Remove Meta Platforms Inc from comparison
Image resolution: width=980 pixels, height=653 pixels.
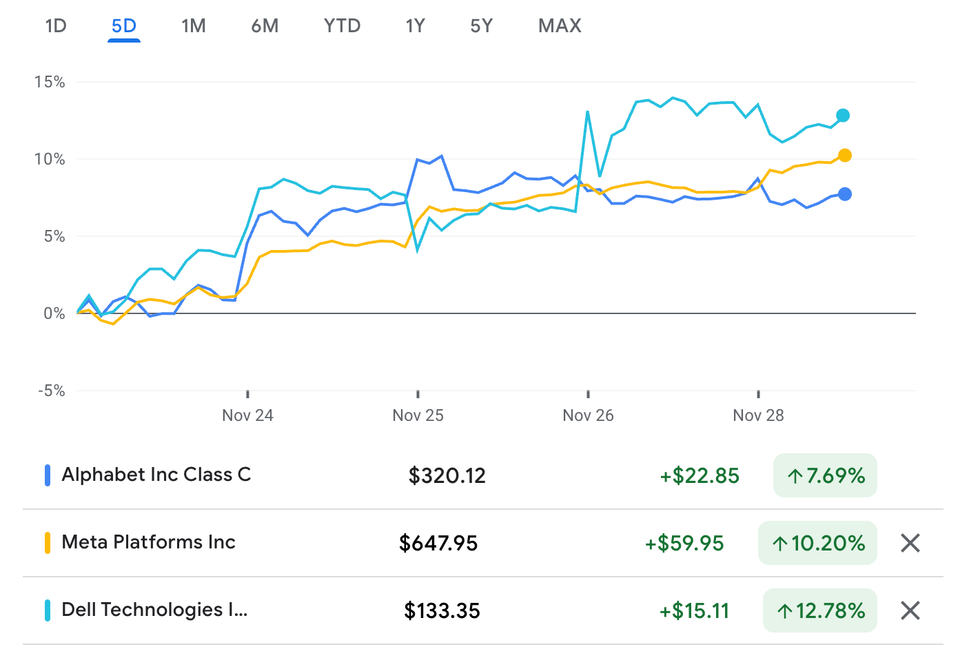point(909,543)
